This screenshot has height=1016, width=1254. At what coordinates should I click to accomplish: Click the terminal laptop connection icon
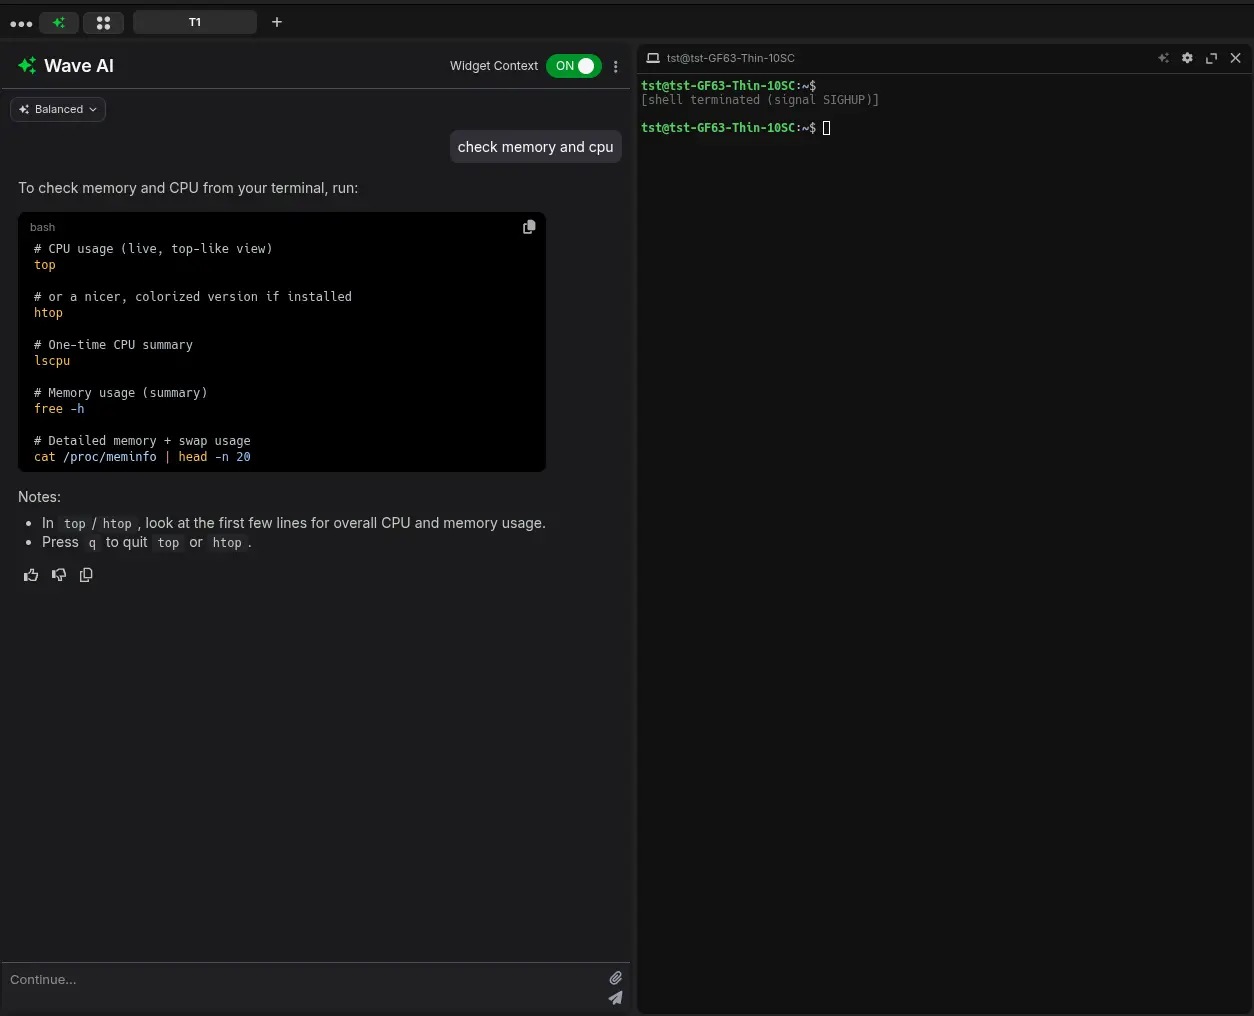pyautogui.click(x=653, y=58)
